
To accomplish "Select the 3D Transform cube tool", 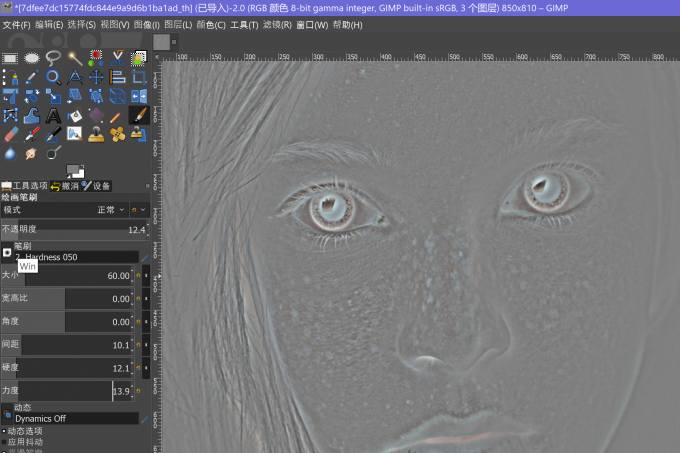I will point(118,96).
